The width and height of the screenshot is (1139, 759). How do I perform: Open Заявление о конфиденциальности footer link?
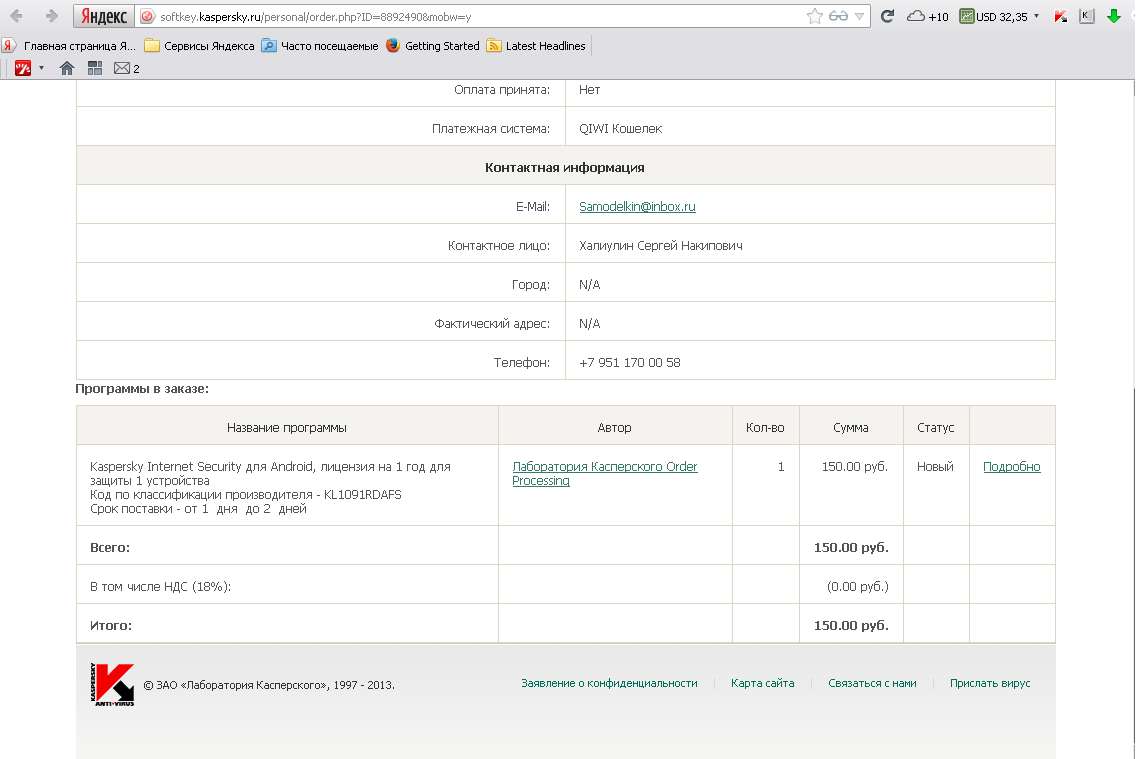point(609,683)
